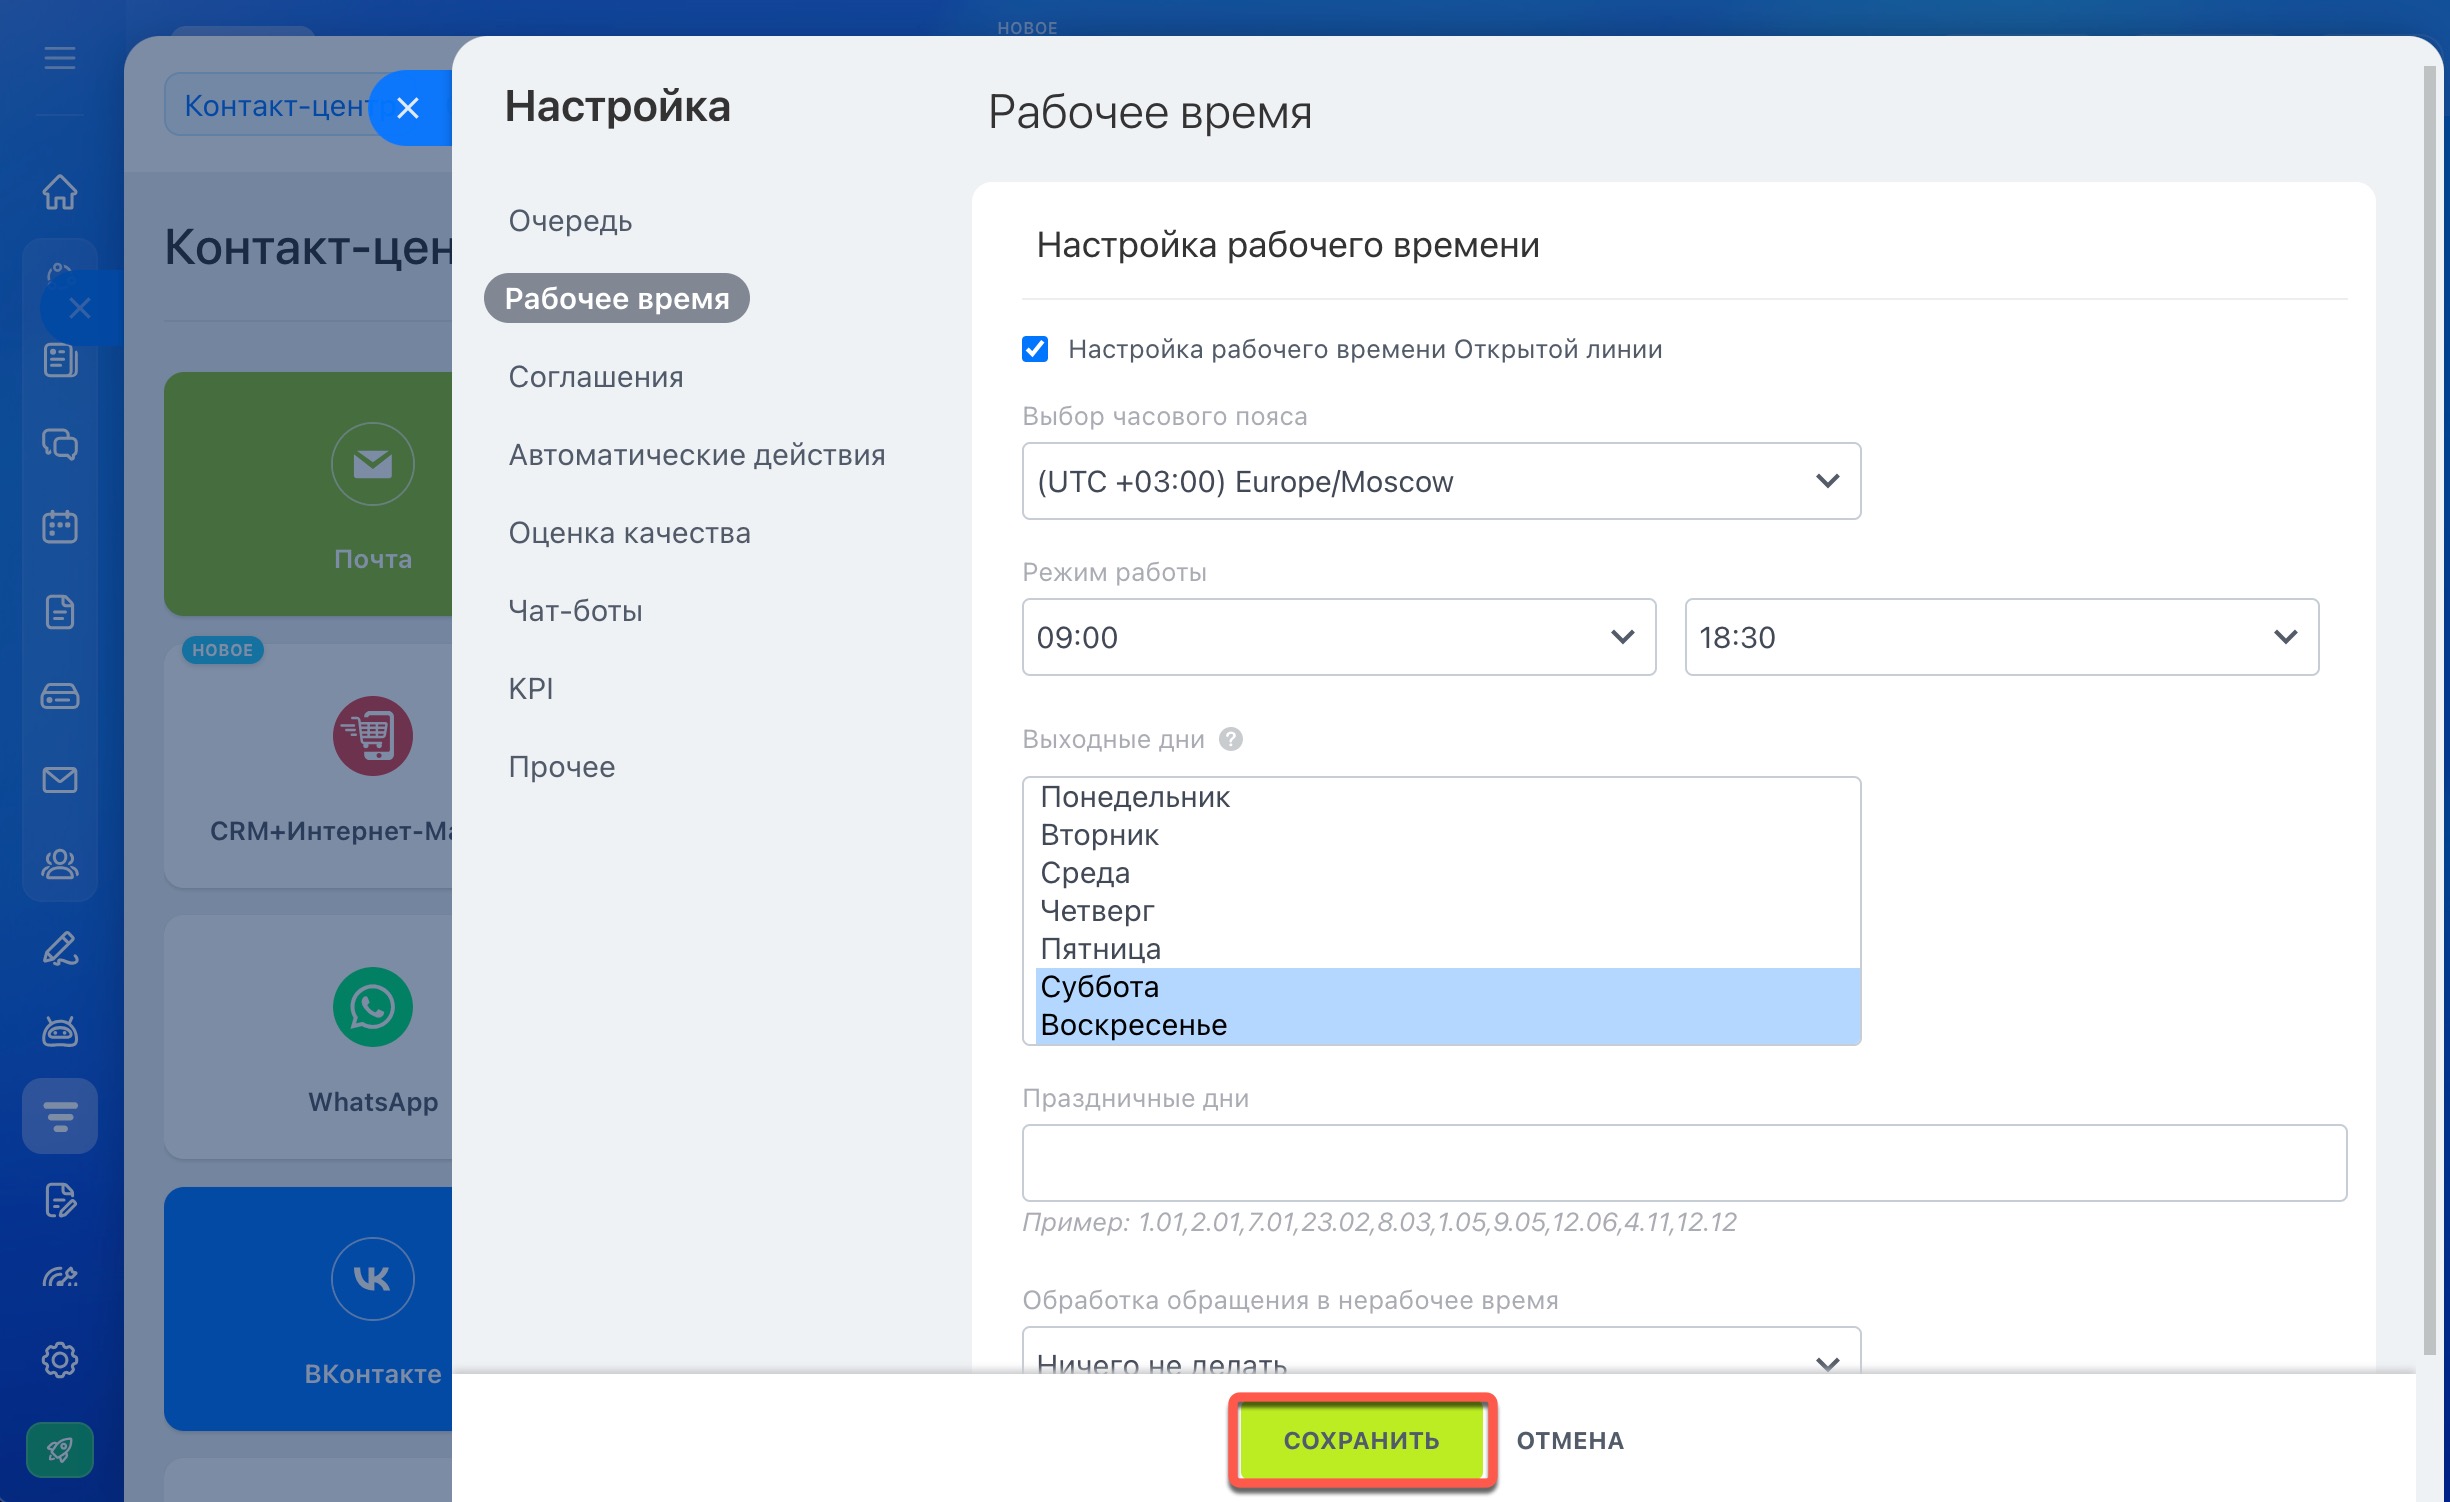Select the highlighted CRM funnel icon
Viewport: 2450px width, 1502px height.
click(60, 1116)
